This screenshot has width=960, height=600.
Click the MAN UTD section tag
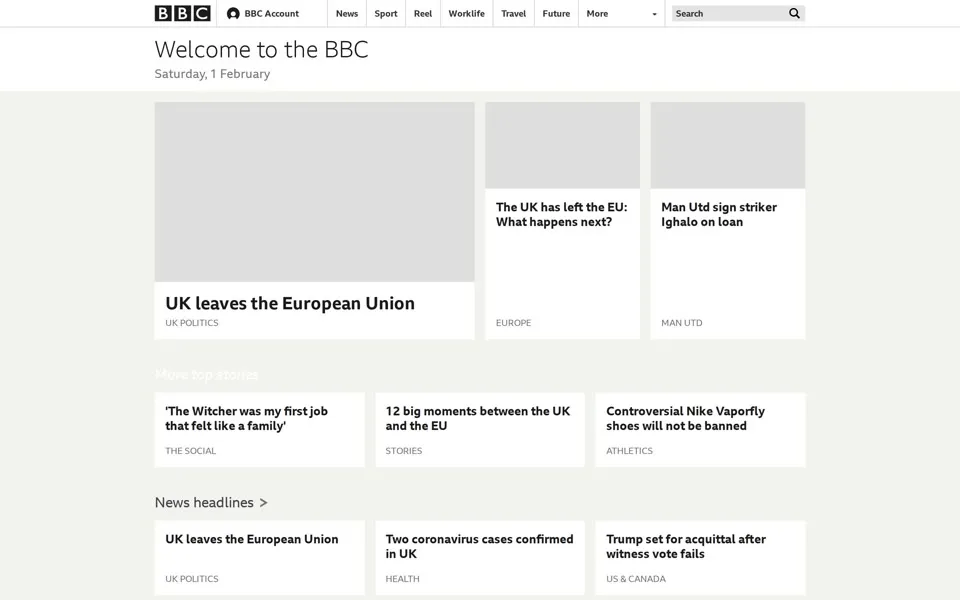681,323
